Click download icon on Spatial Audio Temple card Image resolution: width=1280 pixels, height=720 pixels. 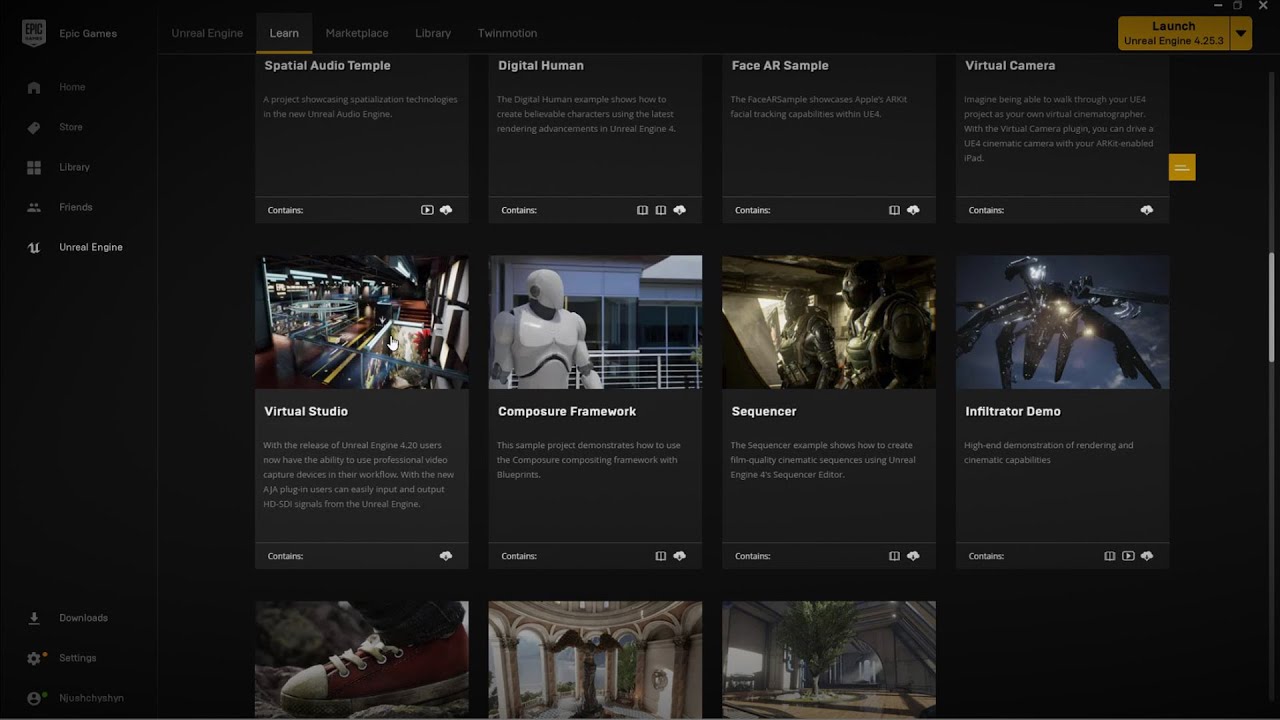[446, 210]
